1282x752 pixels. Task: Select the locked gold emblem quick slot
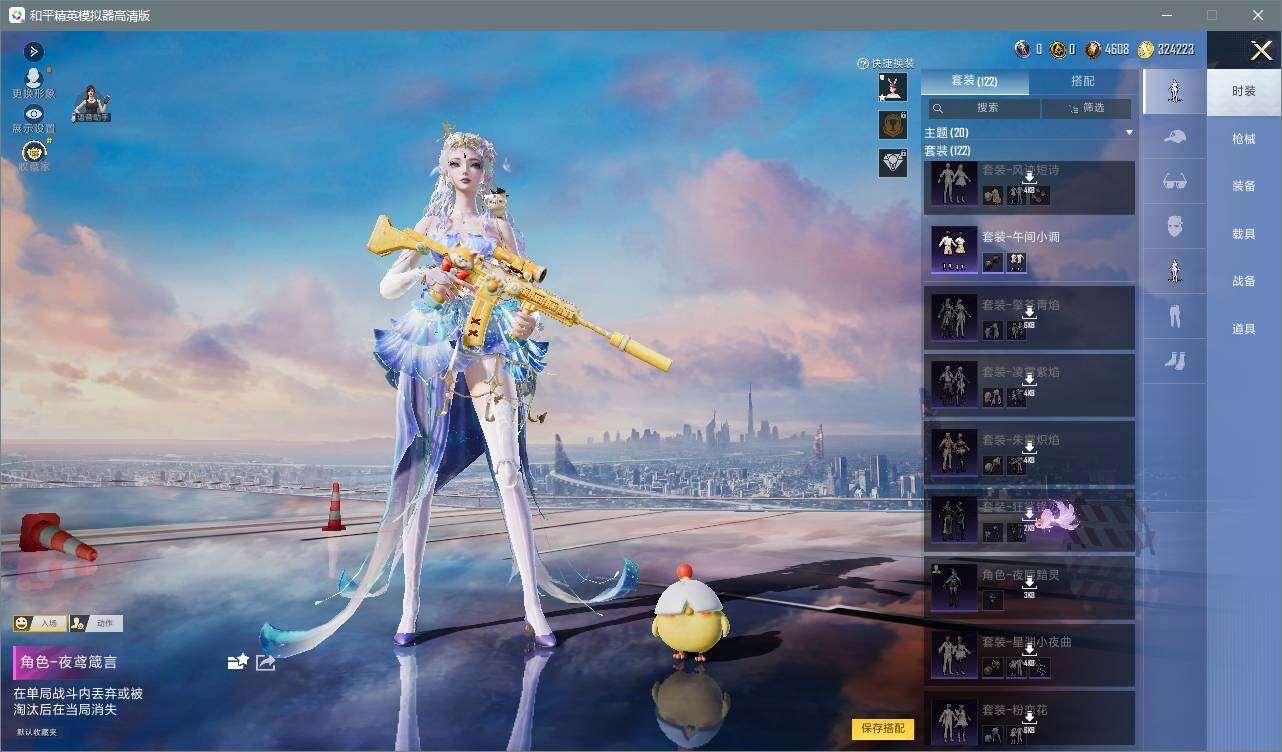pos(892,125)
